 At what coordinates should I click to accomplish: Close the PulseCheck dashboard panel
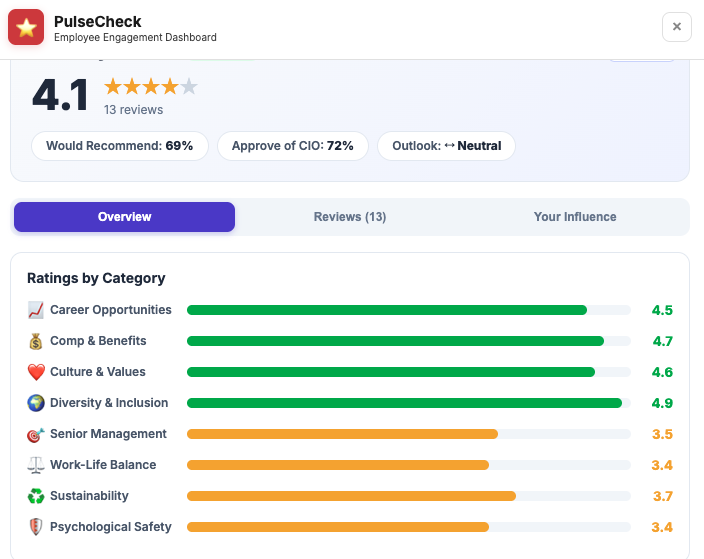coord(676,27)
